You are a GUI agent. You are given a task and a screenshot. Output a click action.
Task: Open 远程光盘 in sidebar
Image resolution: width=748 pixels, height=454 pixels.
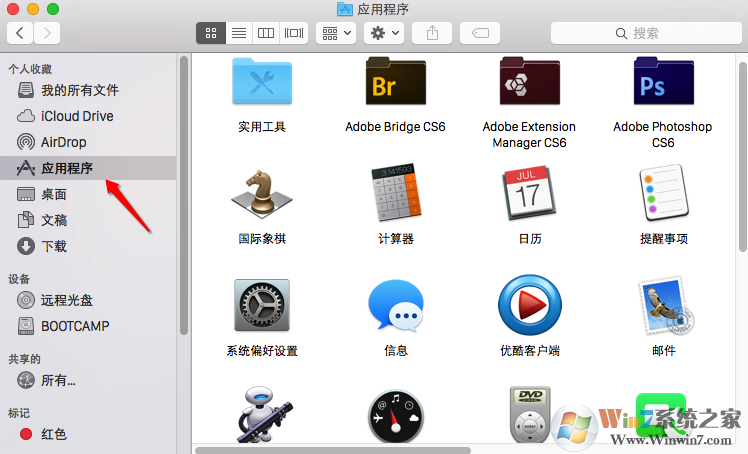88,300
